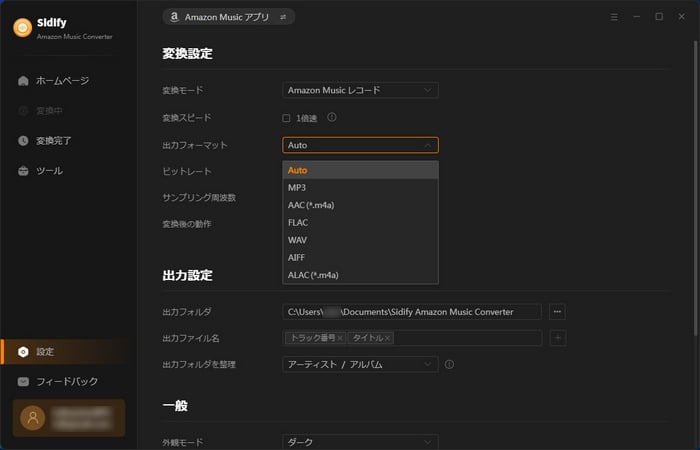The height and width of the screenshot is (450, 700).
Task: Go to フィードバック in the sidebar
Action: [x=67, y=382]
